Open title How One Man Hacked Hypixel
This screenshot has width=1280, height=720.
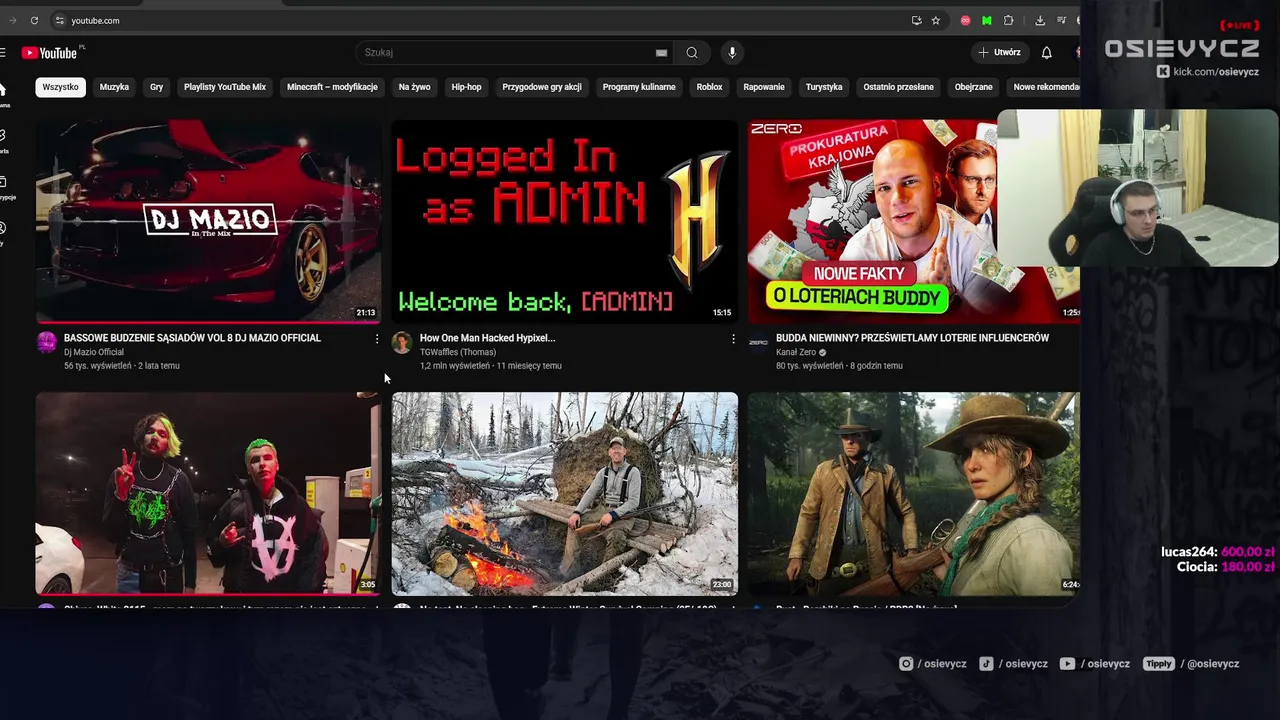(x=487, y=338)
